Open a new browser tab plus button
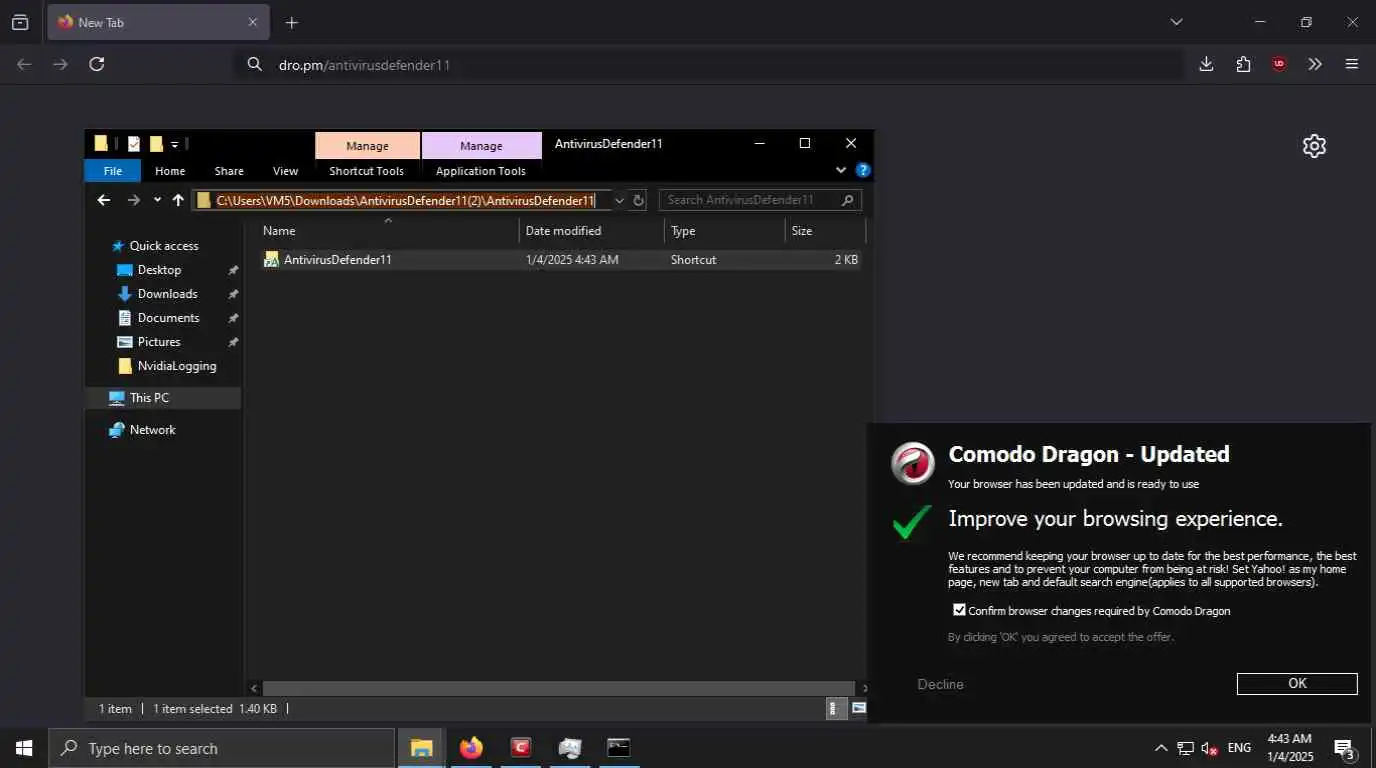 (292, 22)
